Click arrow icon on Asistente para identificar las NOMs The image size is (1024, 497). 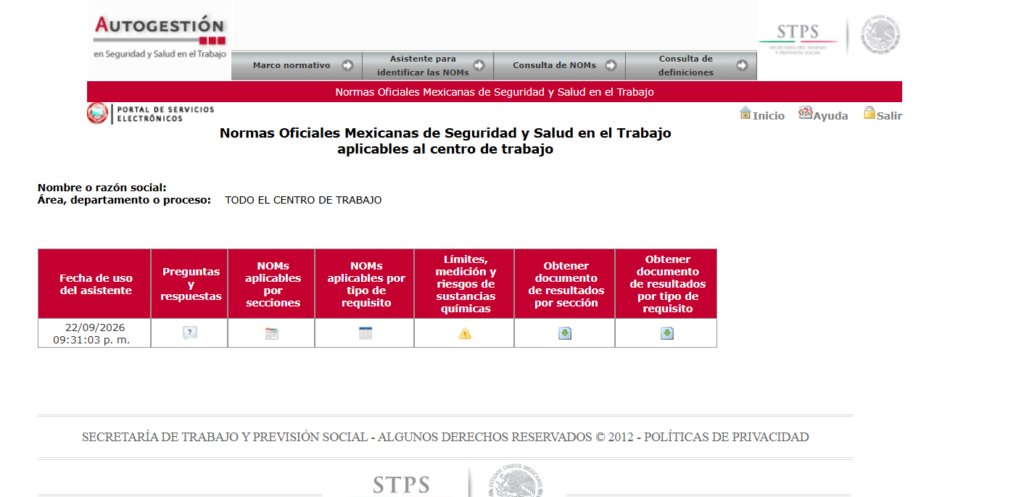479,65
